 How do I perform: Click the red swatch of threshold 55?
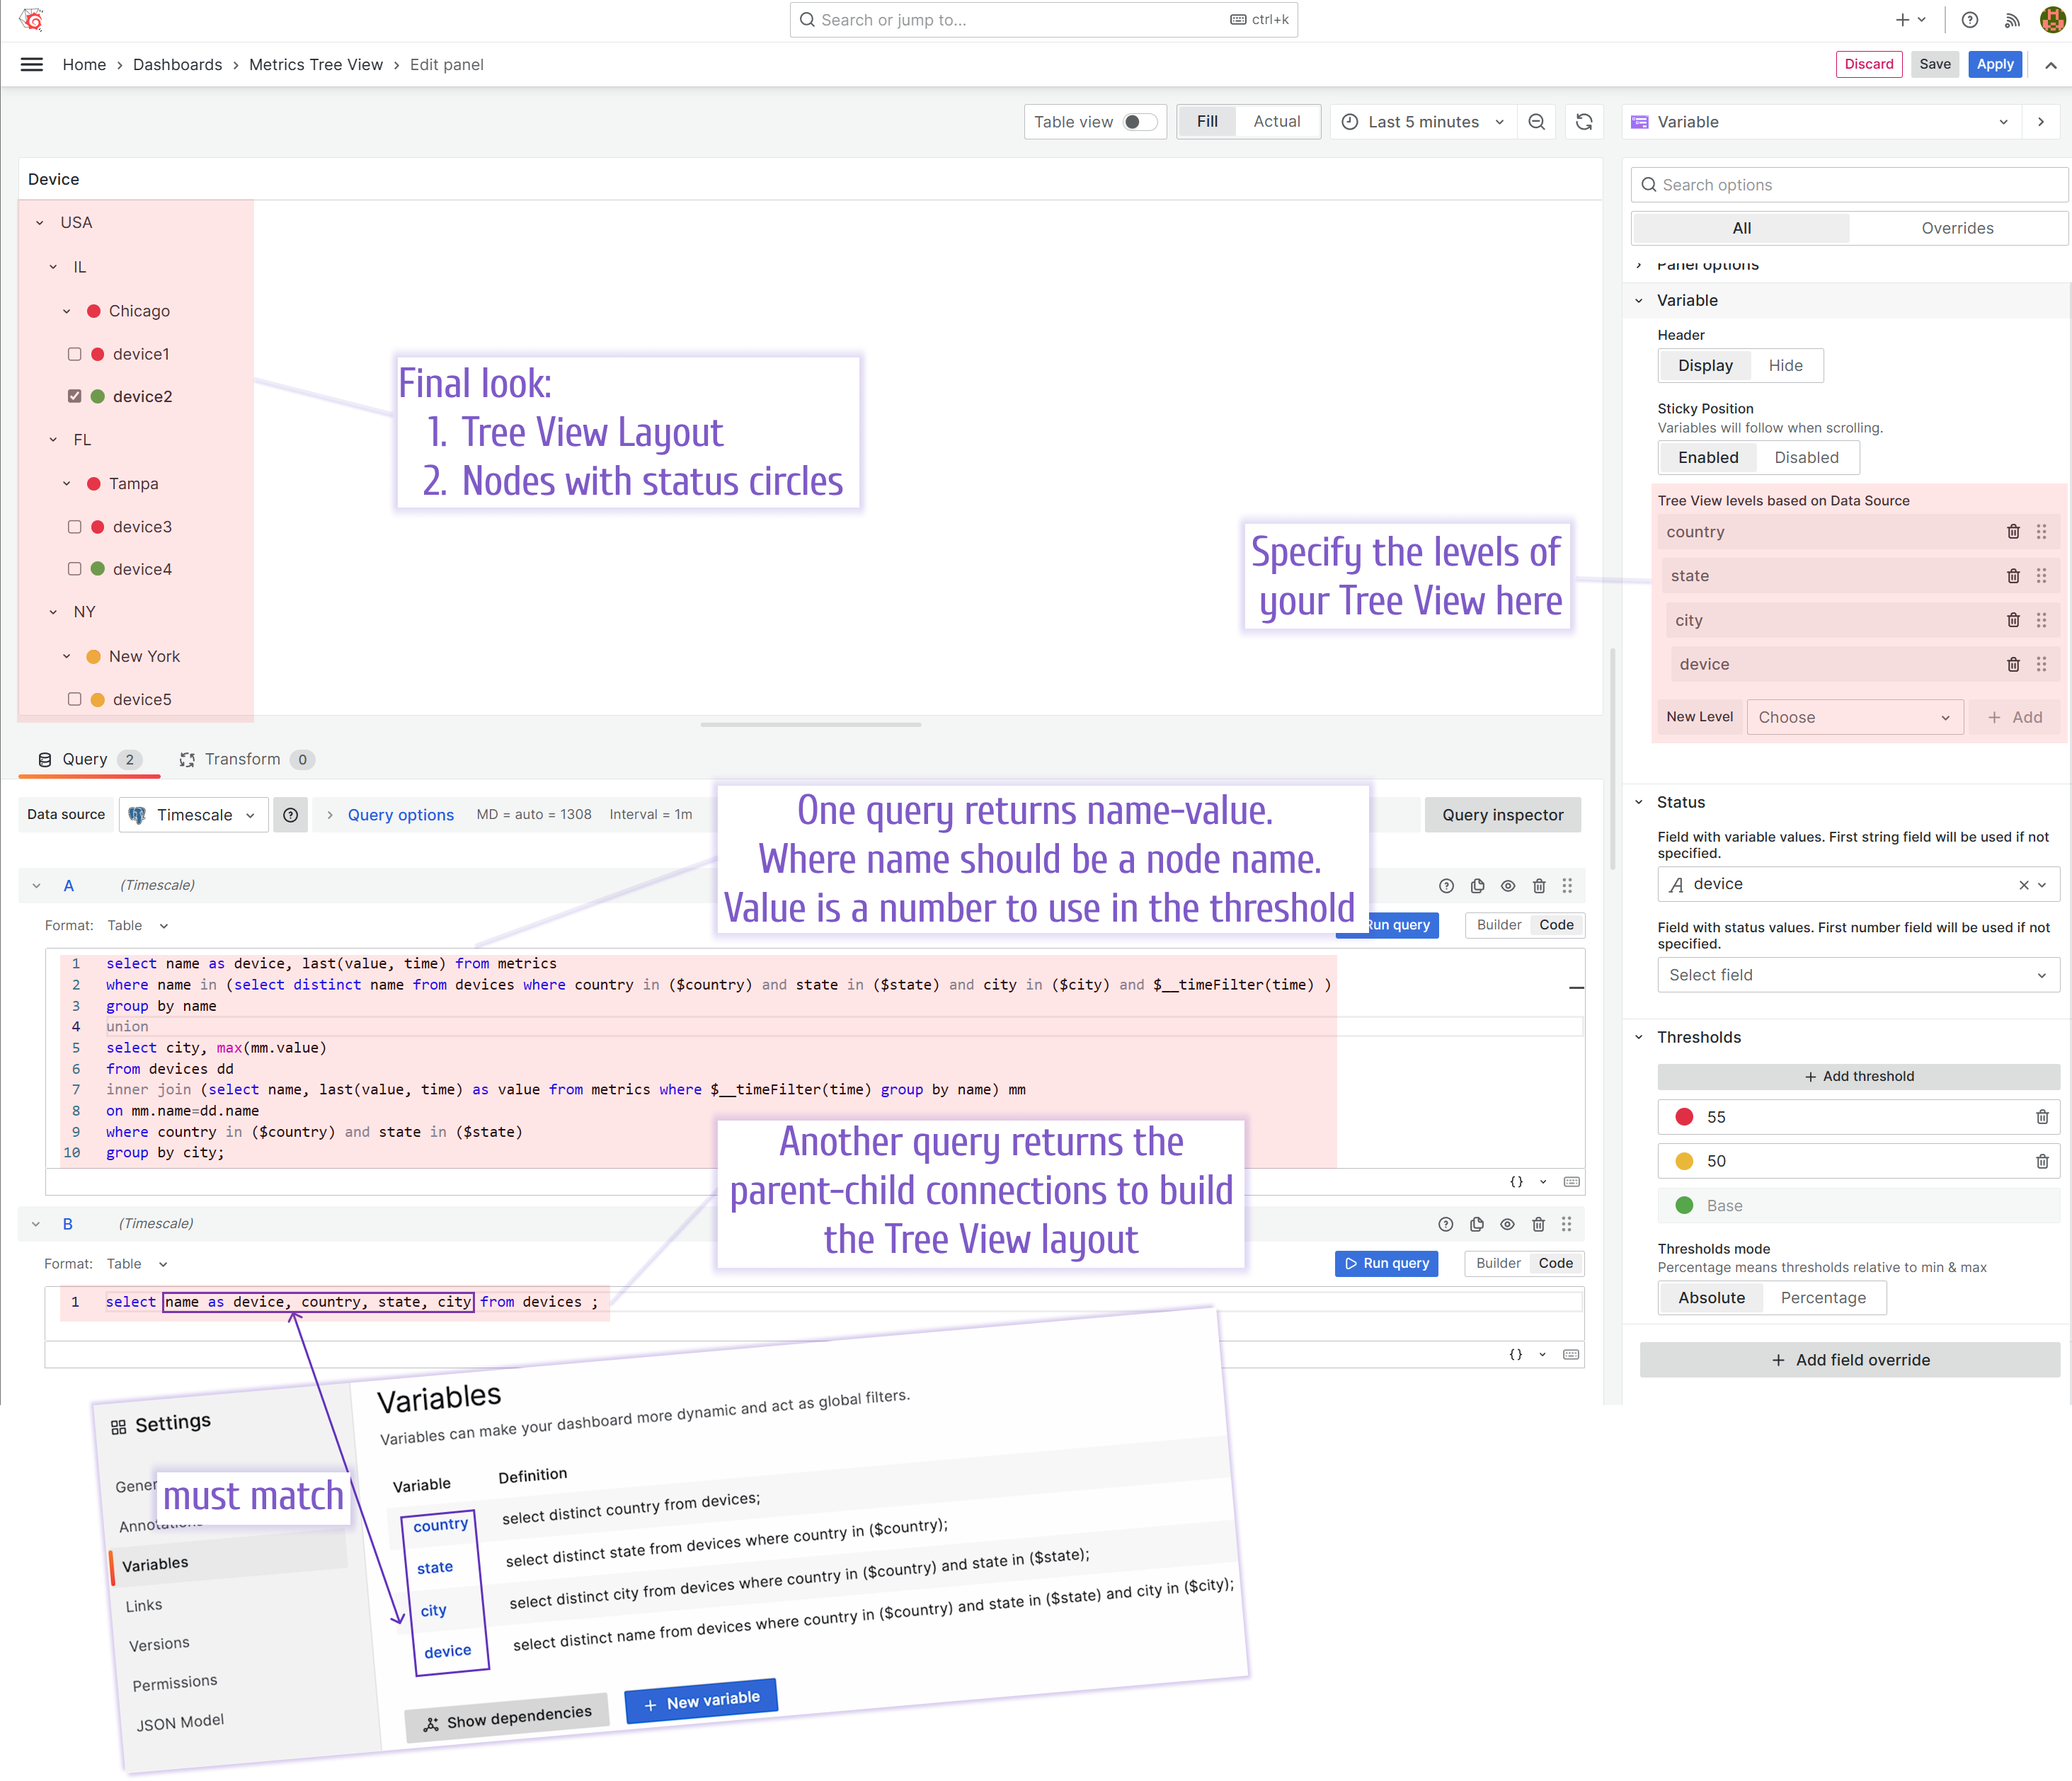point(1686,1117)
